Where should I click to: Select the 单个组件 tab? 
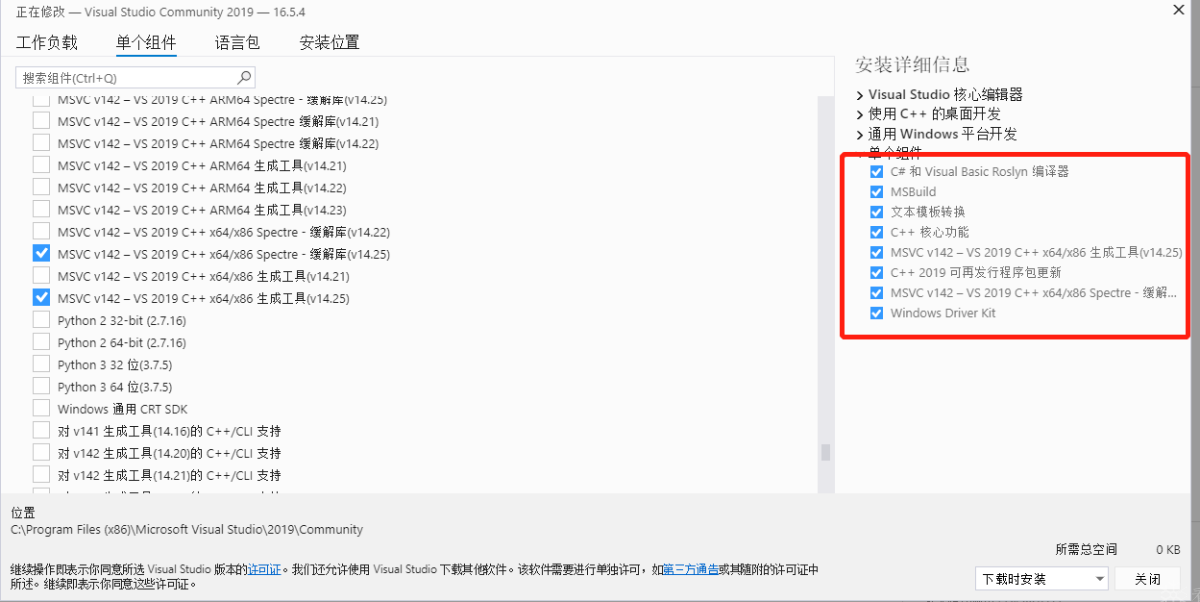(x=146, y=42)
